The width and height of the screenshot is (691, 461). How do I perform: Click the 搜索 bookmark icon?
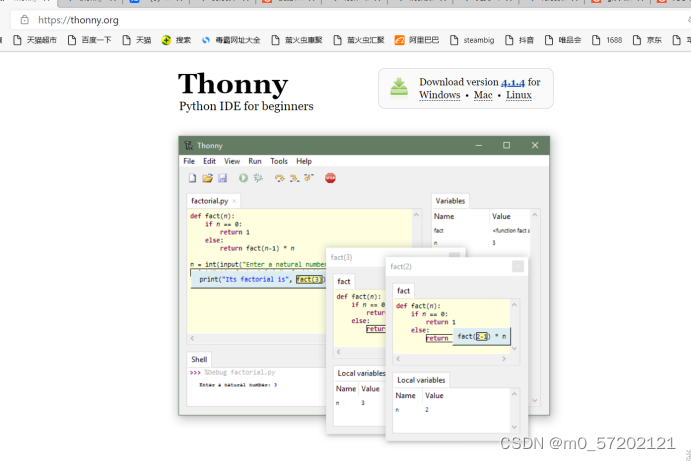(166, 40)
